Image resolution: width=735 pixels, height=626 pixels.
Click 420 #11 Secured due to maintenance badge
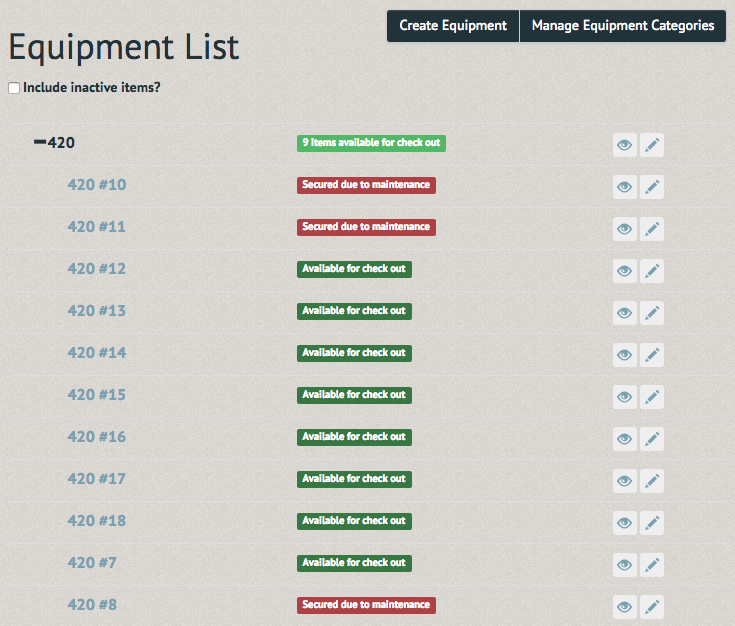pyautogui.click(x=366, y=227)
